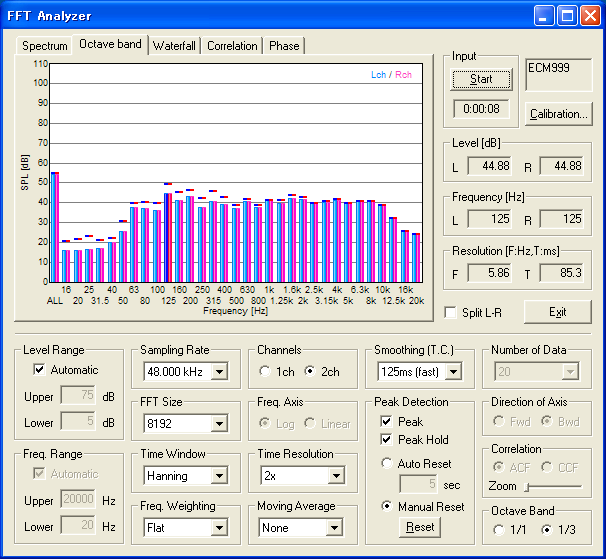
Task: Select the Octave band tab
Action: tap(110, 44)
